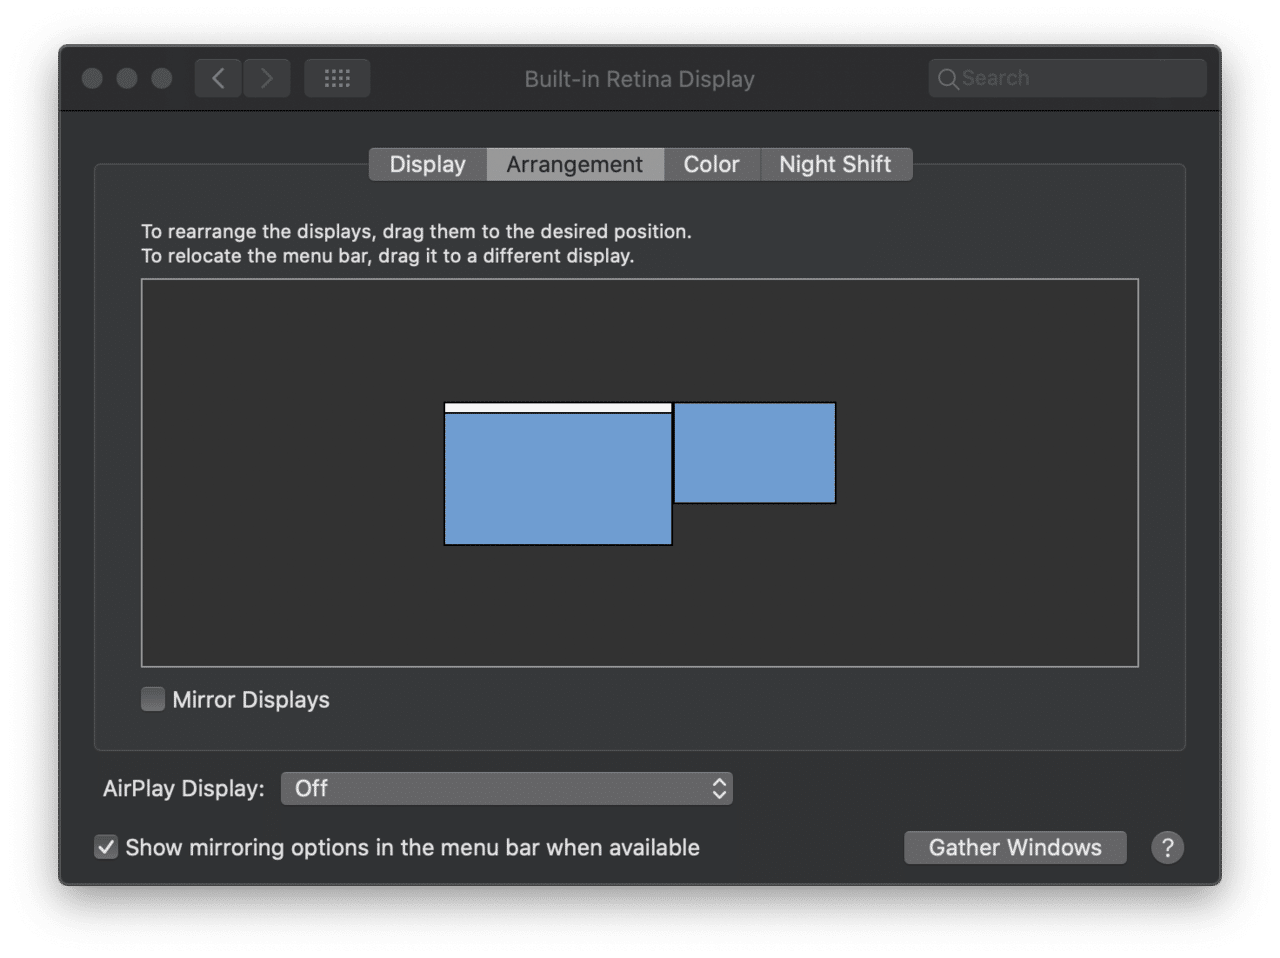Go back with the left chevron button
This screenshot has height=958, width=1280.
point(218,78)
